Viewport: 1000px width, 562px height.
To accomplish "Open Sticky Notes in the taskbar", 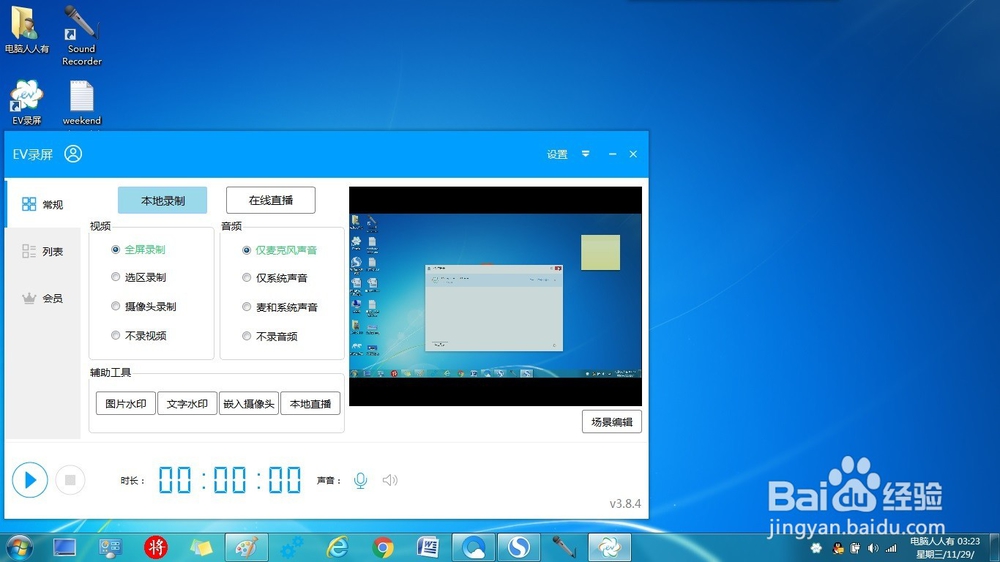I will point(202,547).
